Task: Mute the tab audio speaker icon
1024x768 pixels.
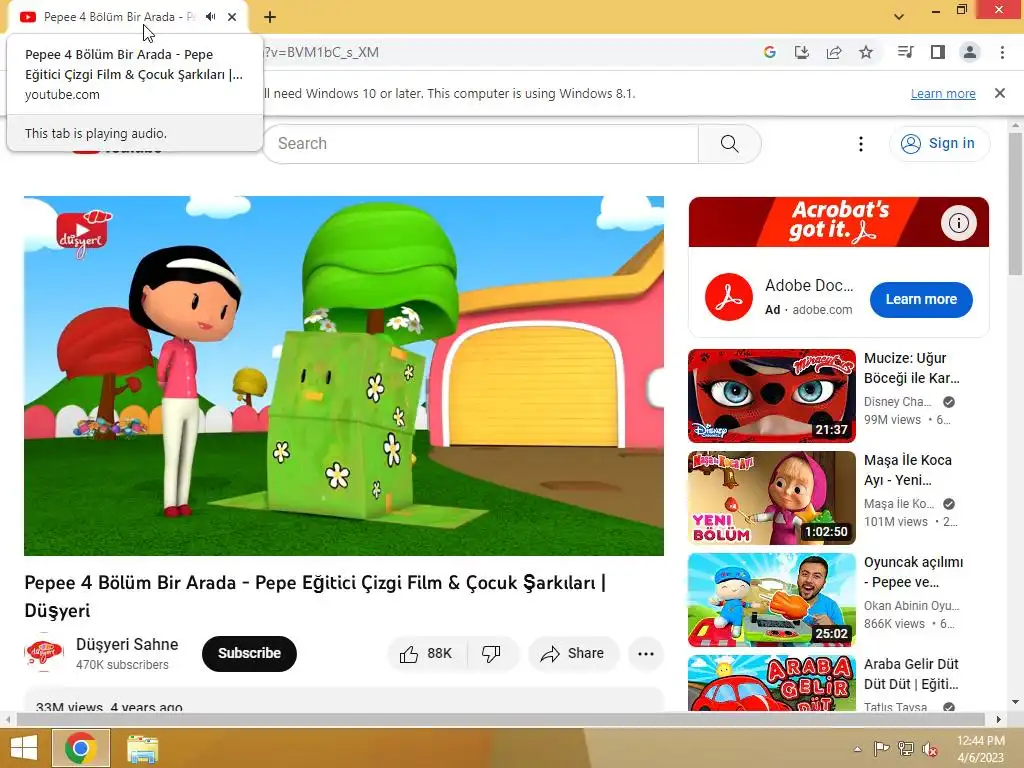Action: (210, 17)
